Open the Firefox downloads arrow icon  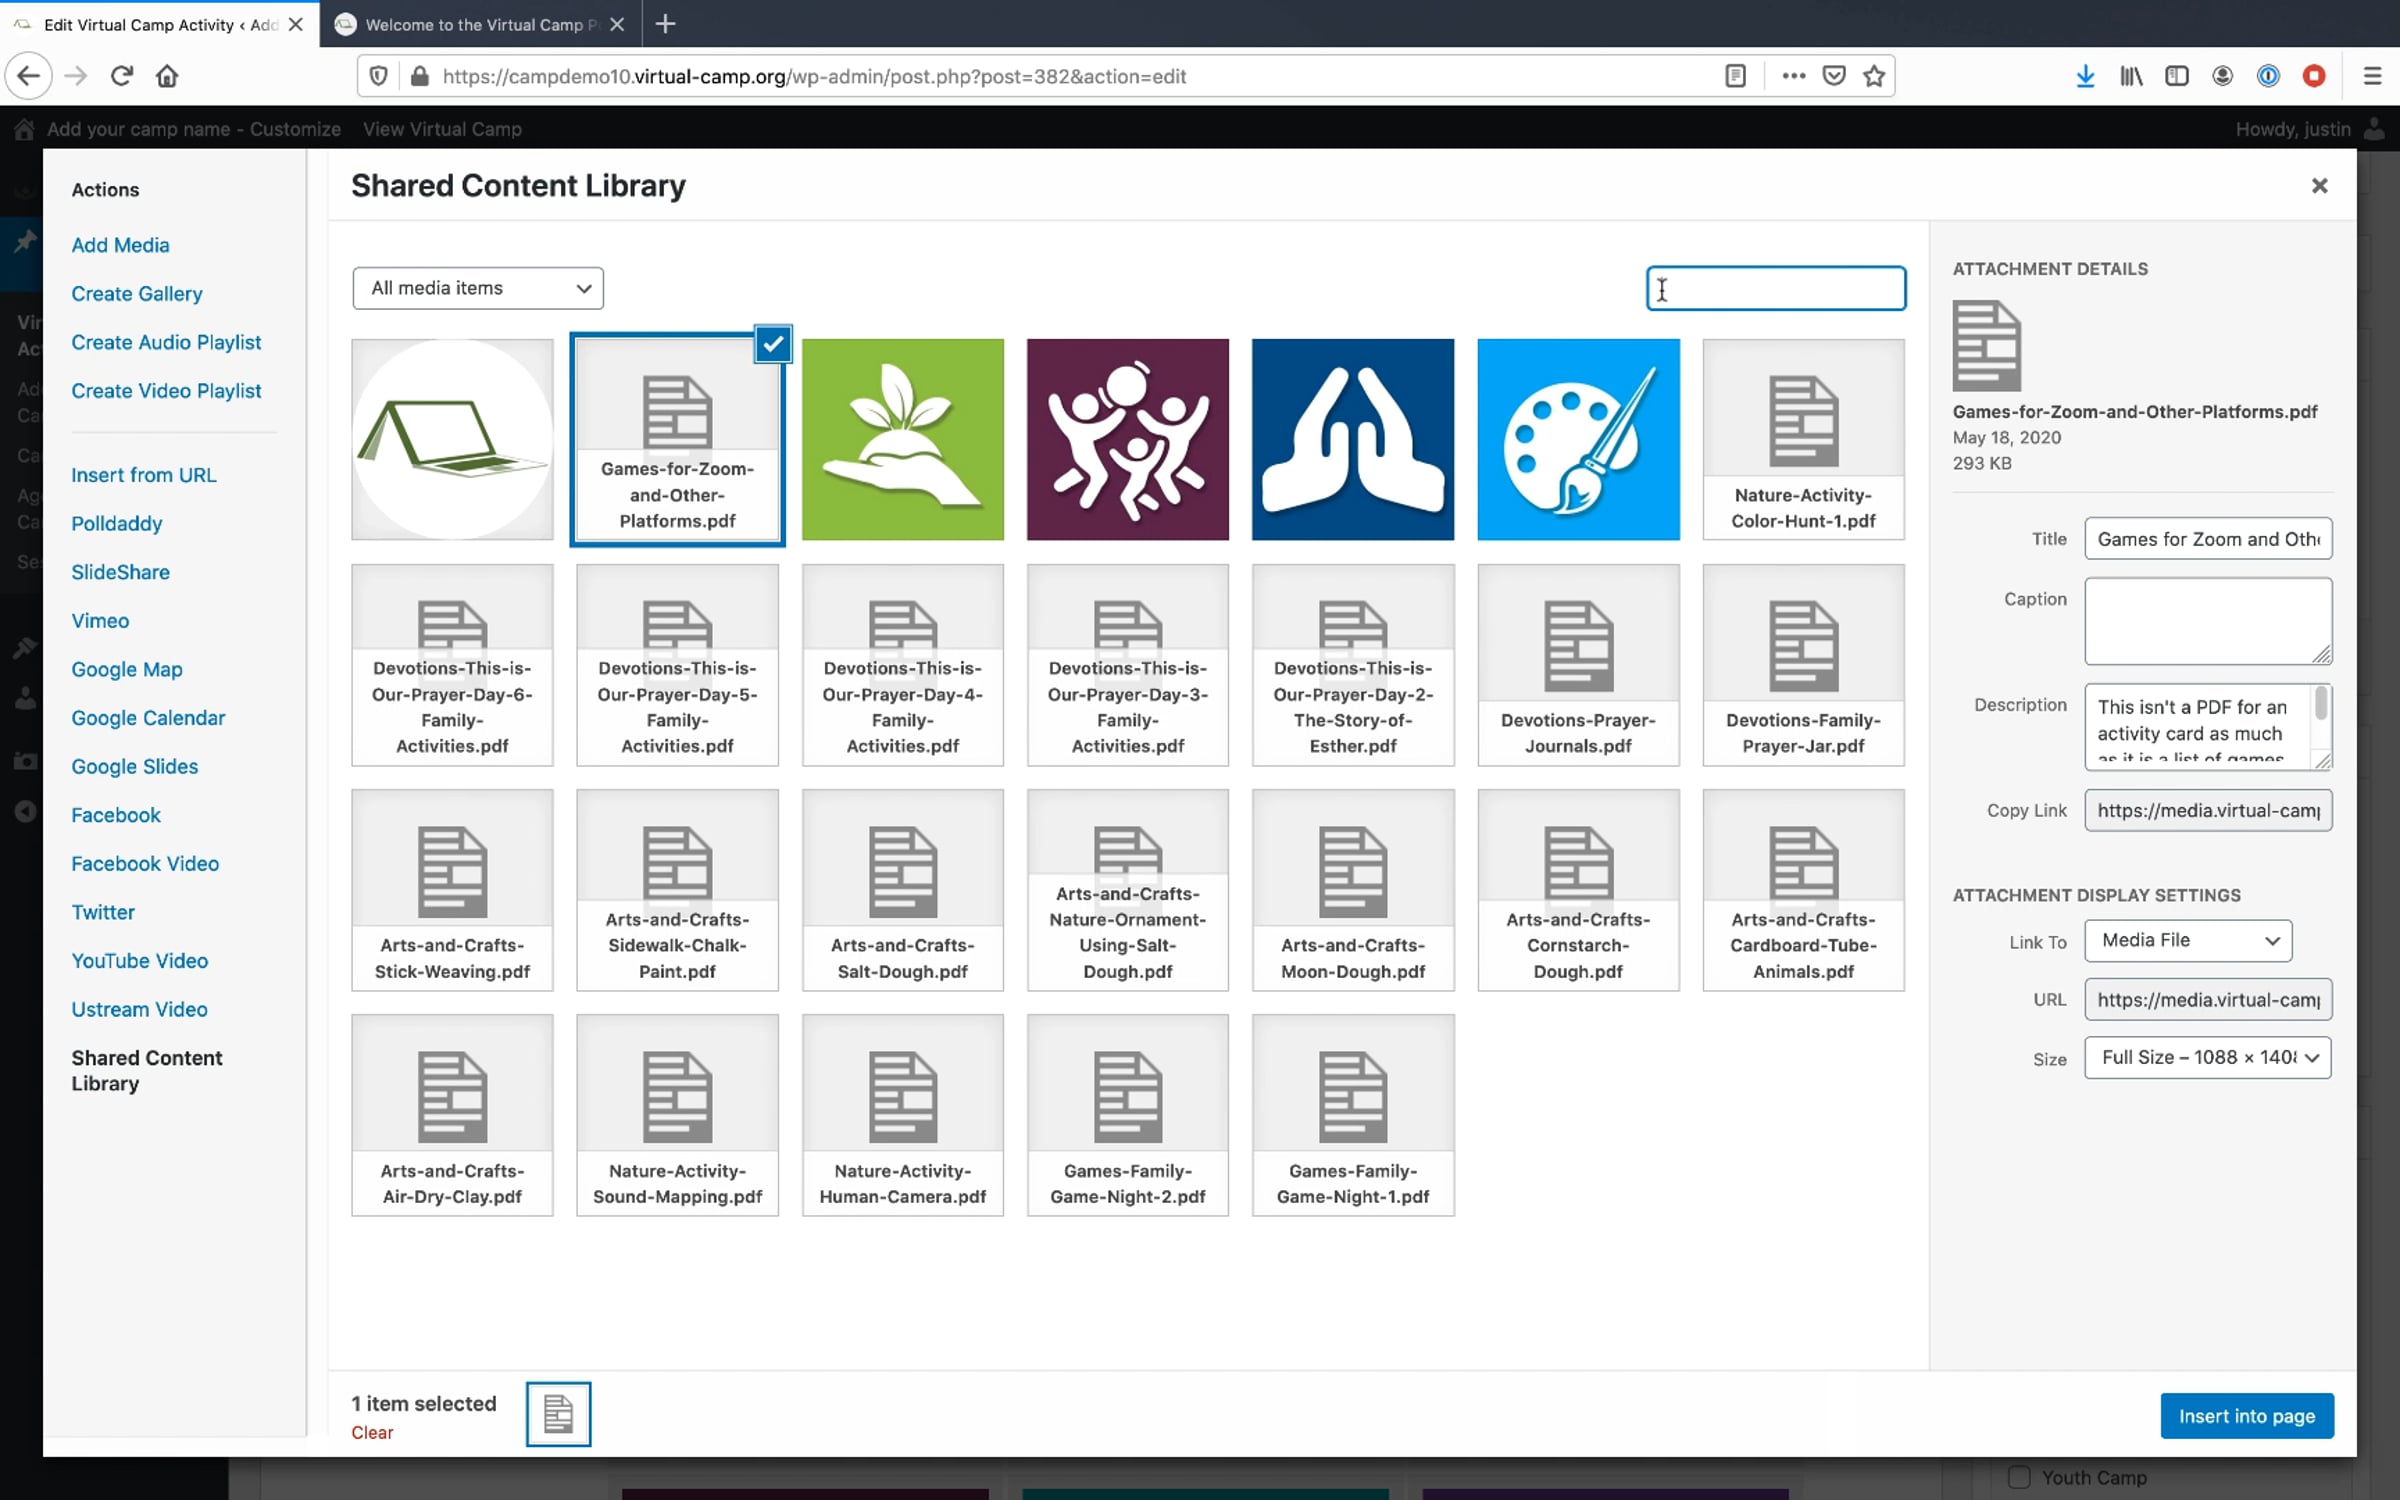pos(2085,76)
